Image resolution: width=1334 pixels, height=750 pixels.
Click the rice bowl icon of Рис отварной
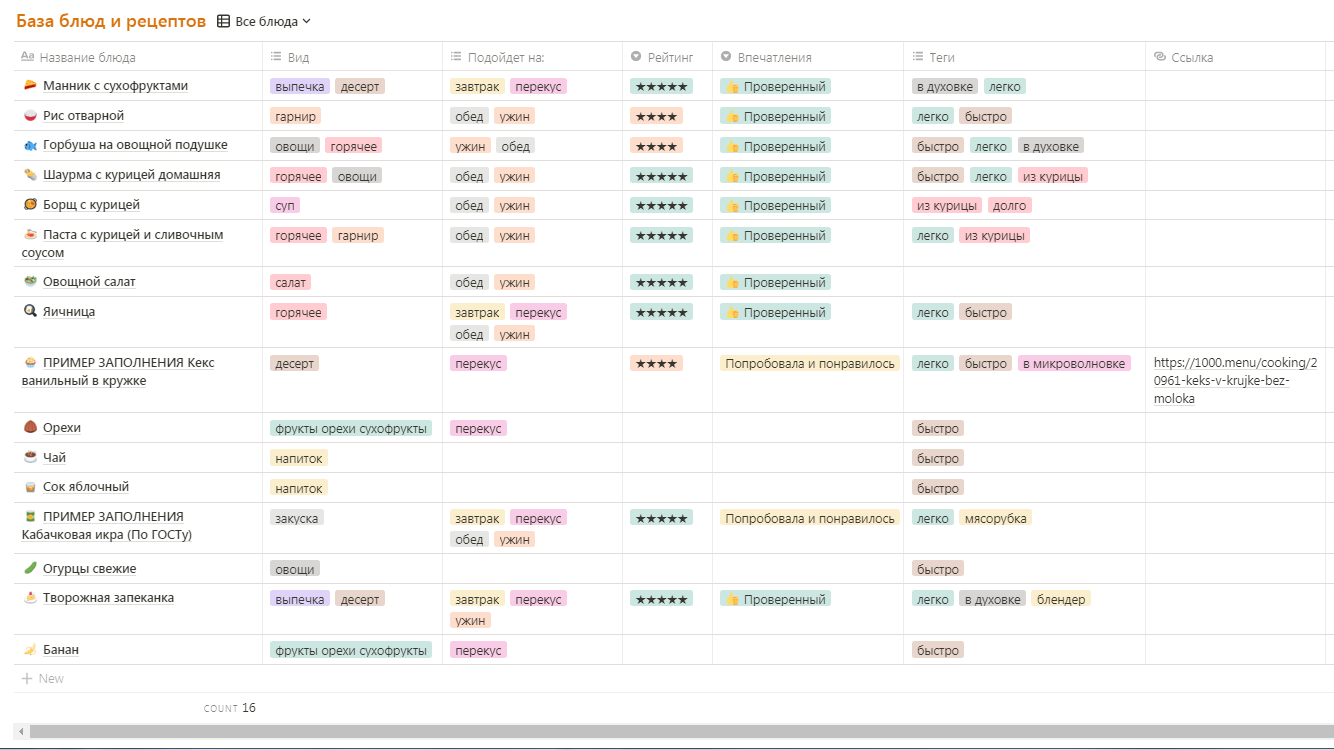point(30,116)
